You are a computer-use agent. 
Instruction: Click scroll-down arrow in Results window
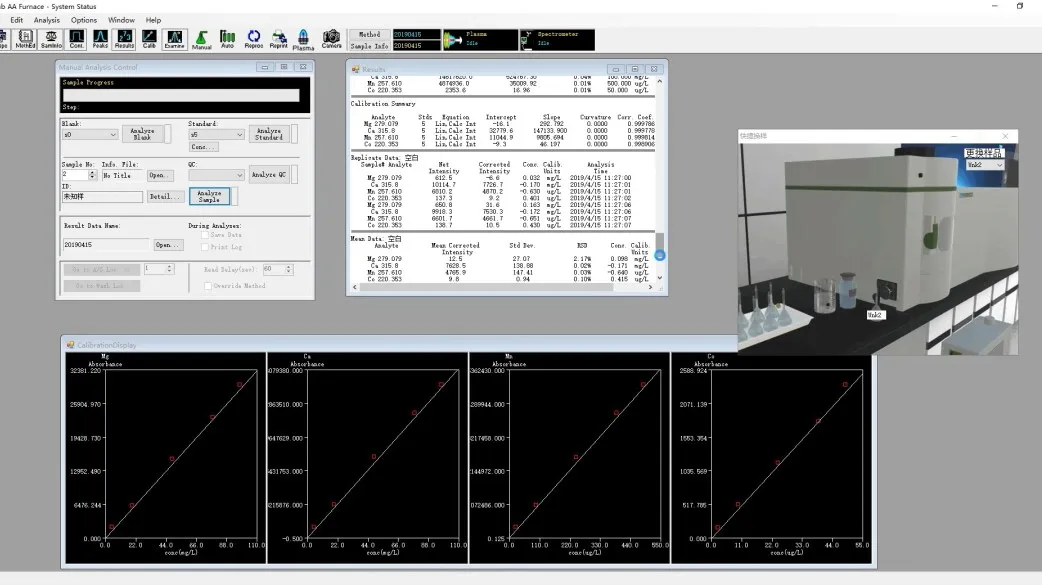pos(660,278)
